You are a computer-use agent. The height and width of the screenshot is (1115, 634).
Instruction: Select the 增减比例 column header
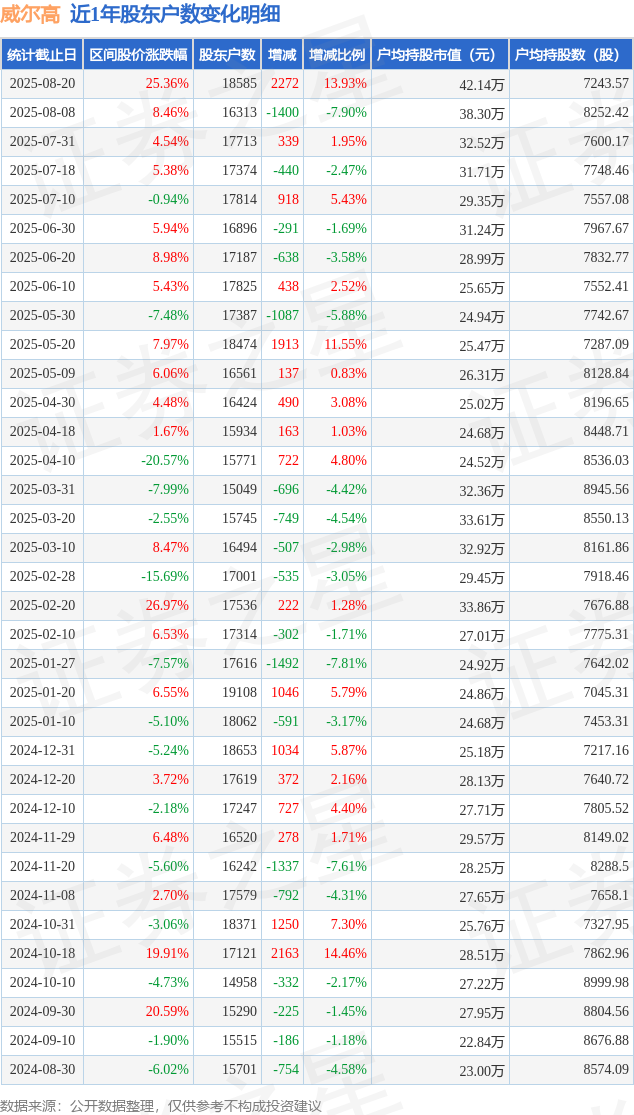point(337,55)
